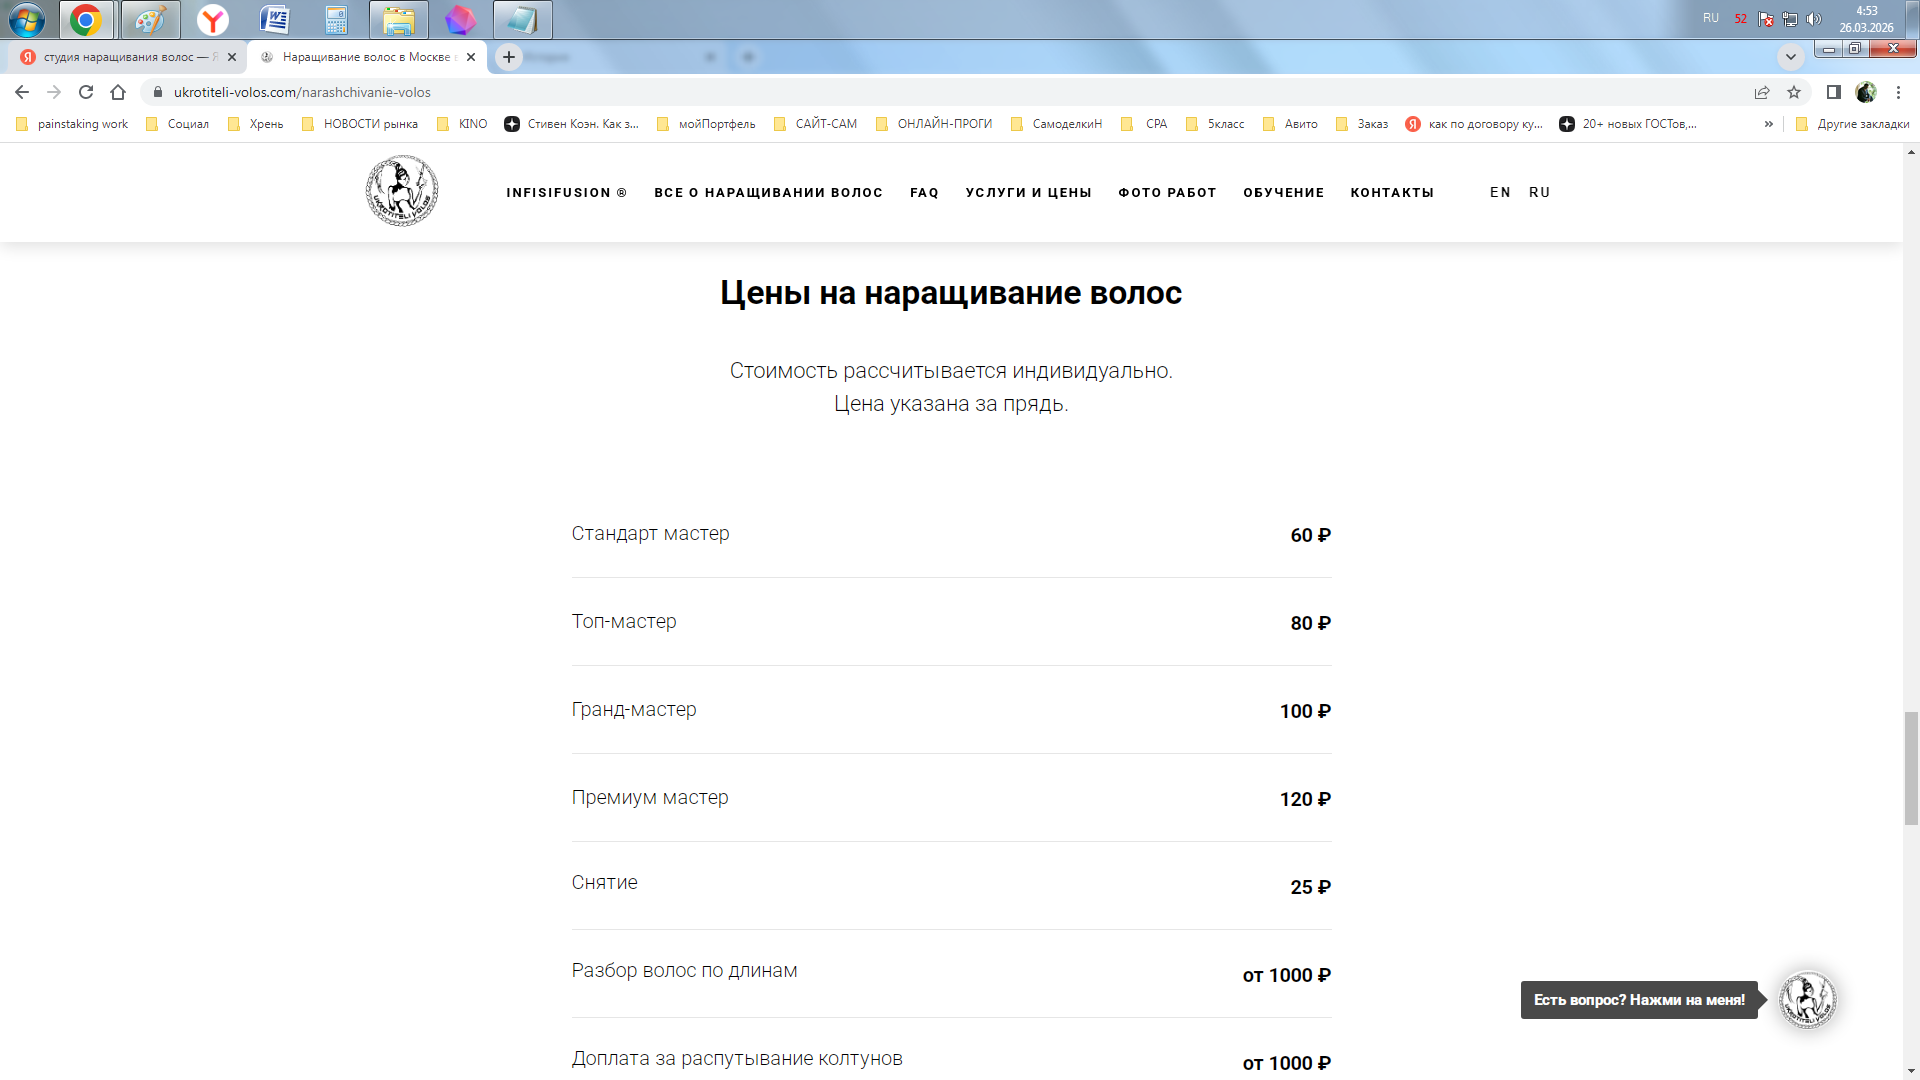Click the browser home icon
The width and height of the screenshot is (1920, 1080).
point(118,92)
